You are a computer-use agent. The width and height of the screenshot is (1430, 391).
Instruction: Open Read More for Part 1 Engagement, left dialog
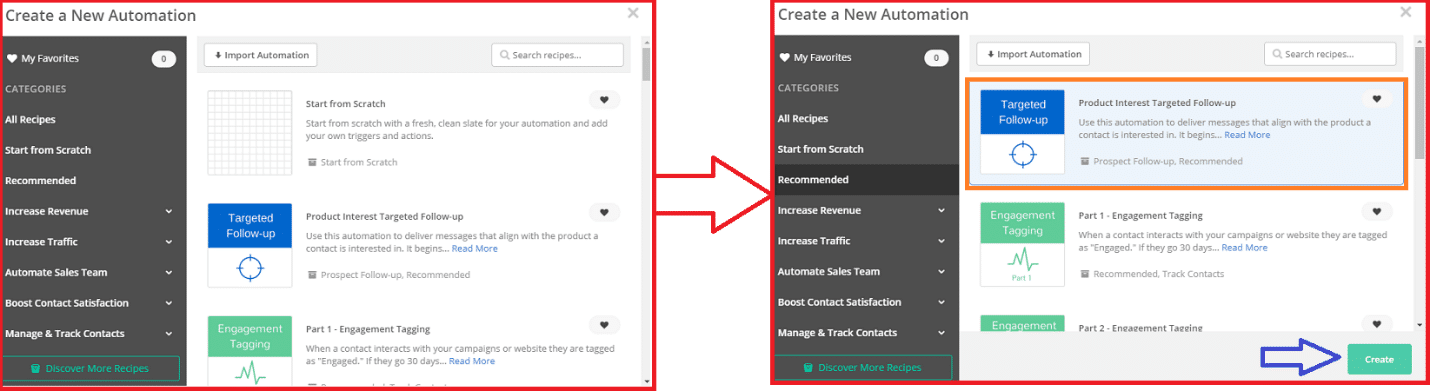click(x=472, y=361)
